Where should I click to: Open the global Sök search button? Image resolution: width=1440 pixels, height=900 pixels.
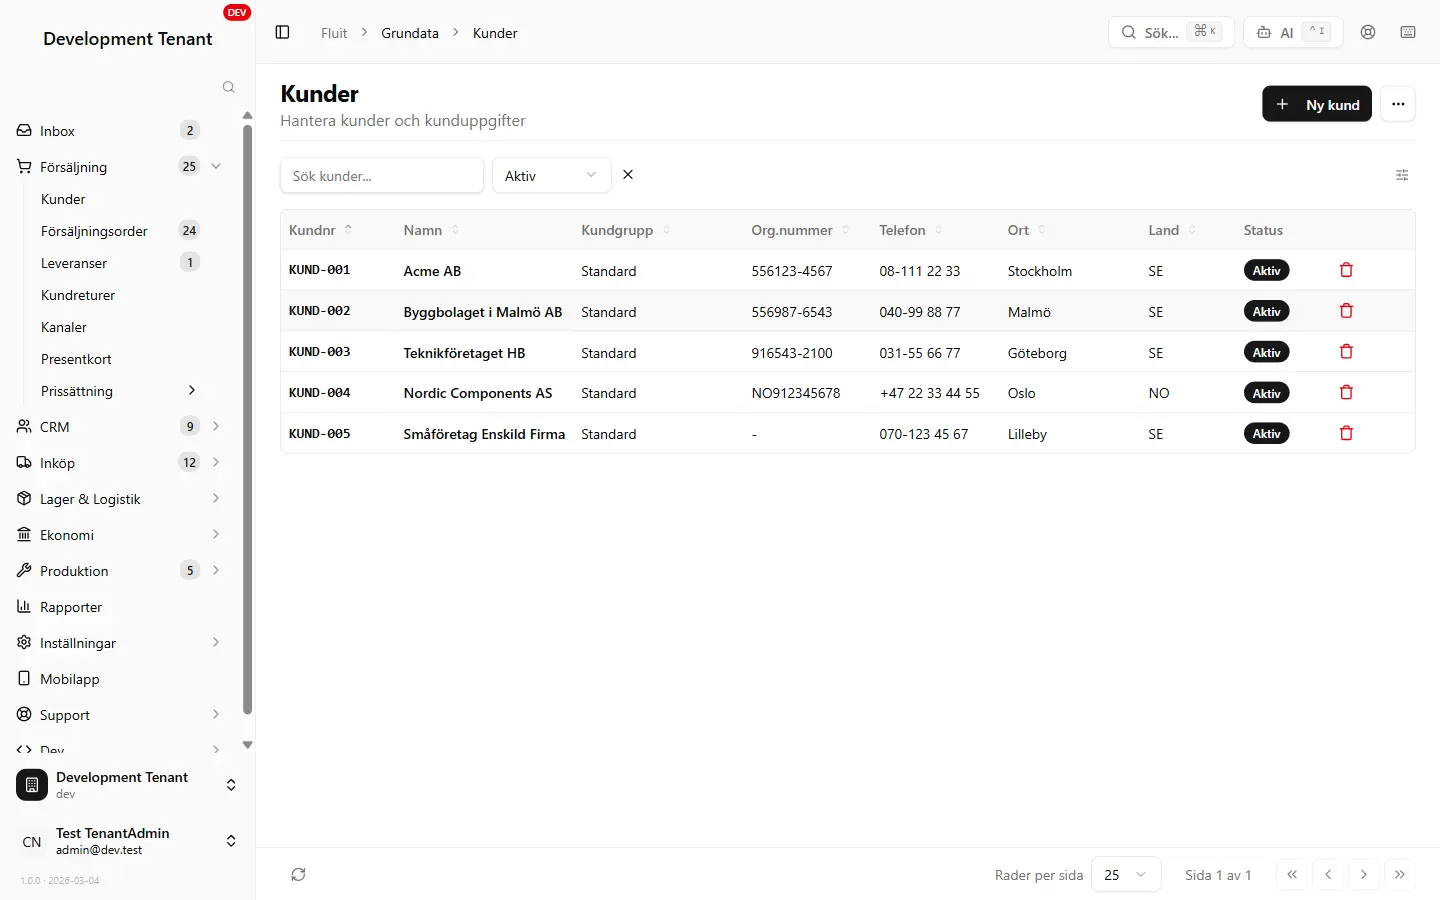pos(1171,32)
